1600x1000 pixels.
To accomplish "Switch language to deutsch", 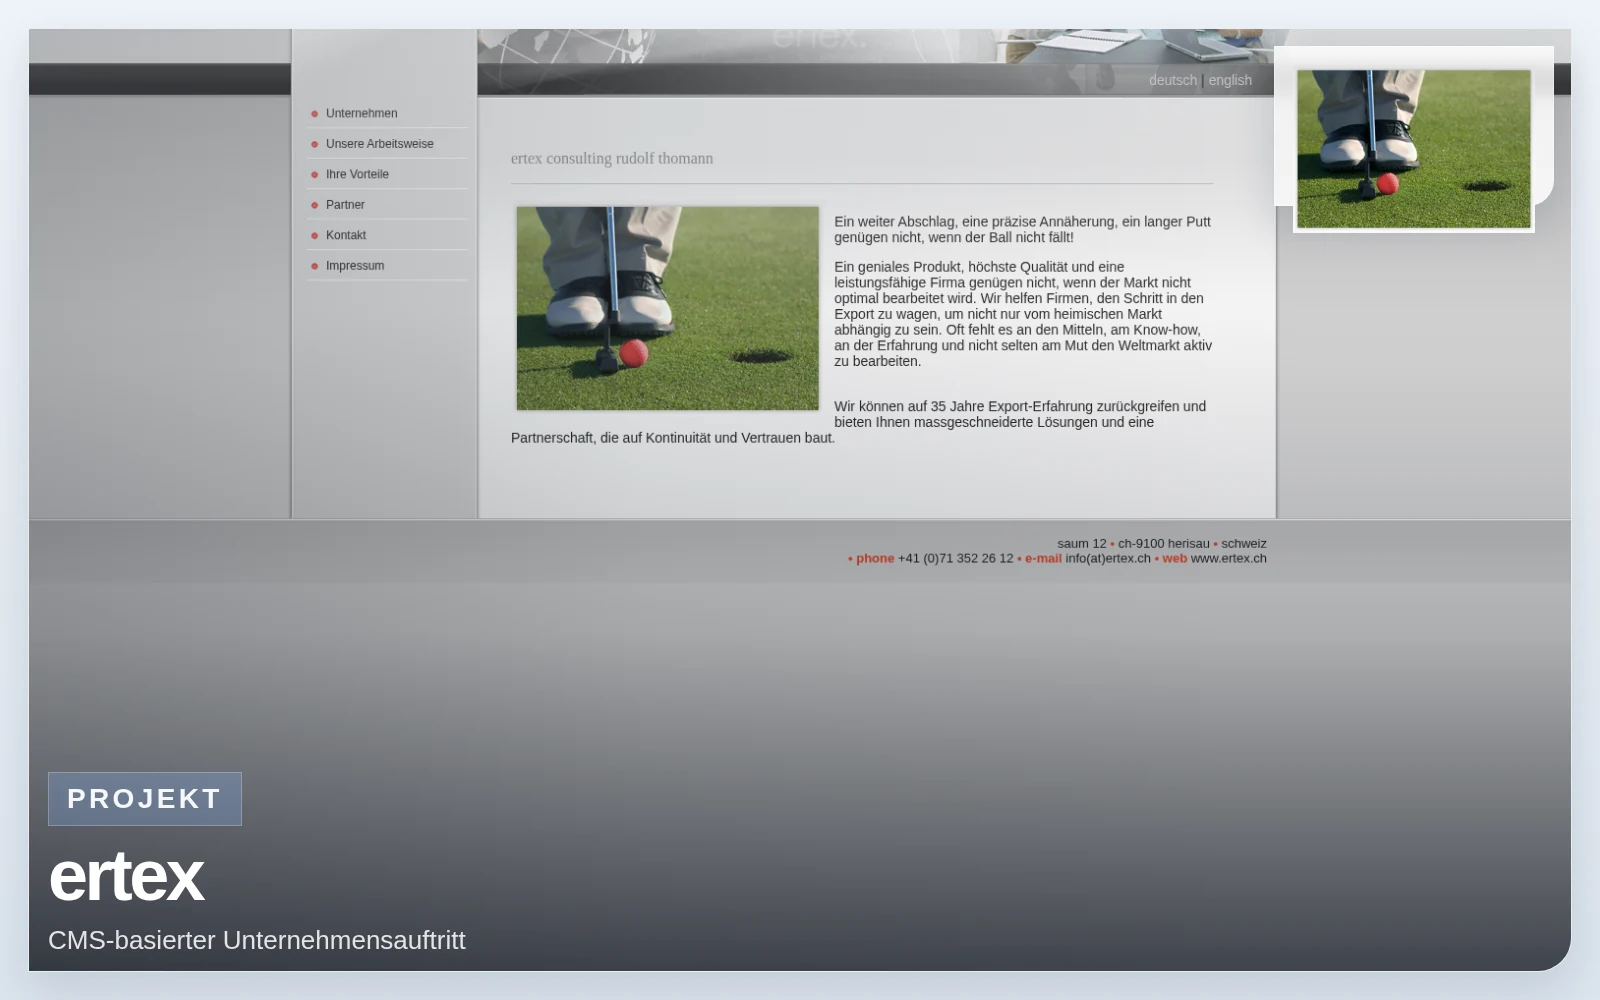I will [x=1172, y=80].
